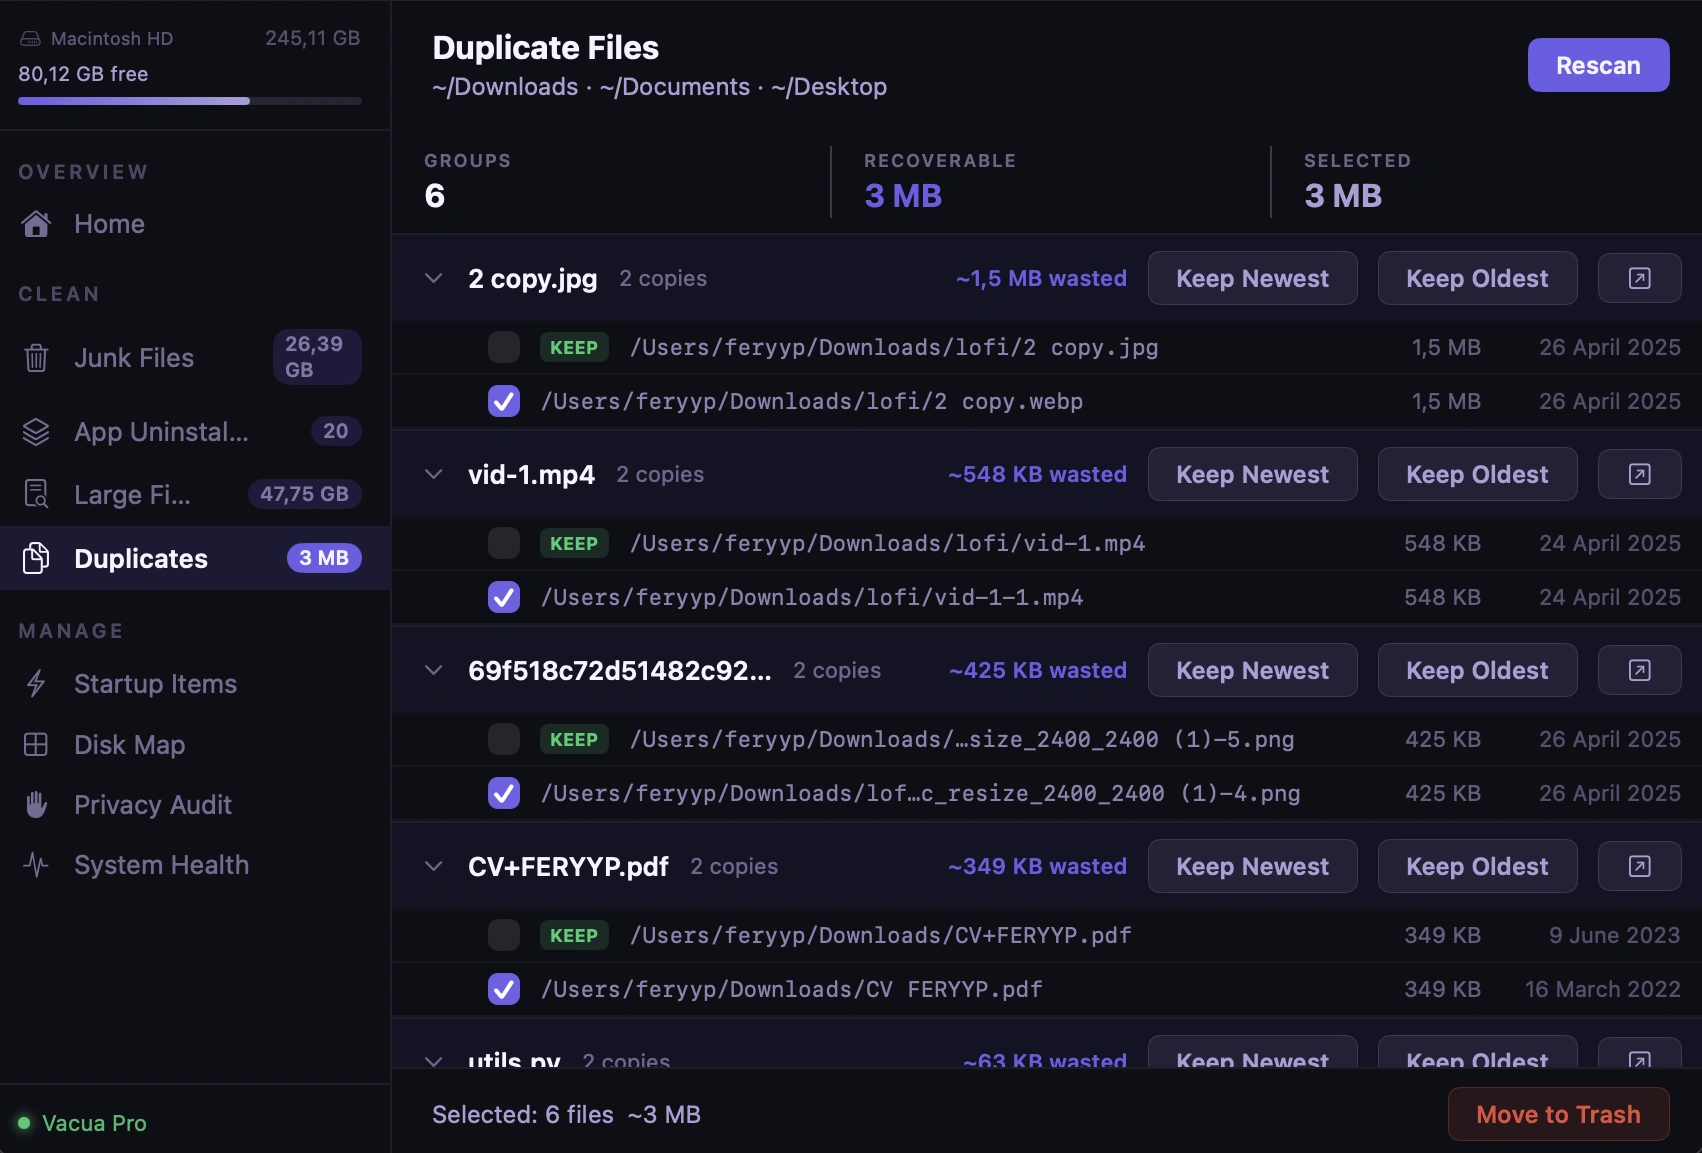
Task: Reveal vid-1.mp4 group via open-external icon
Action: pyautogui.click(x=1639, y=474)
